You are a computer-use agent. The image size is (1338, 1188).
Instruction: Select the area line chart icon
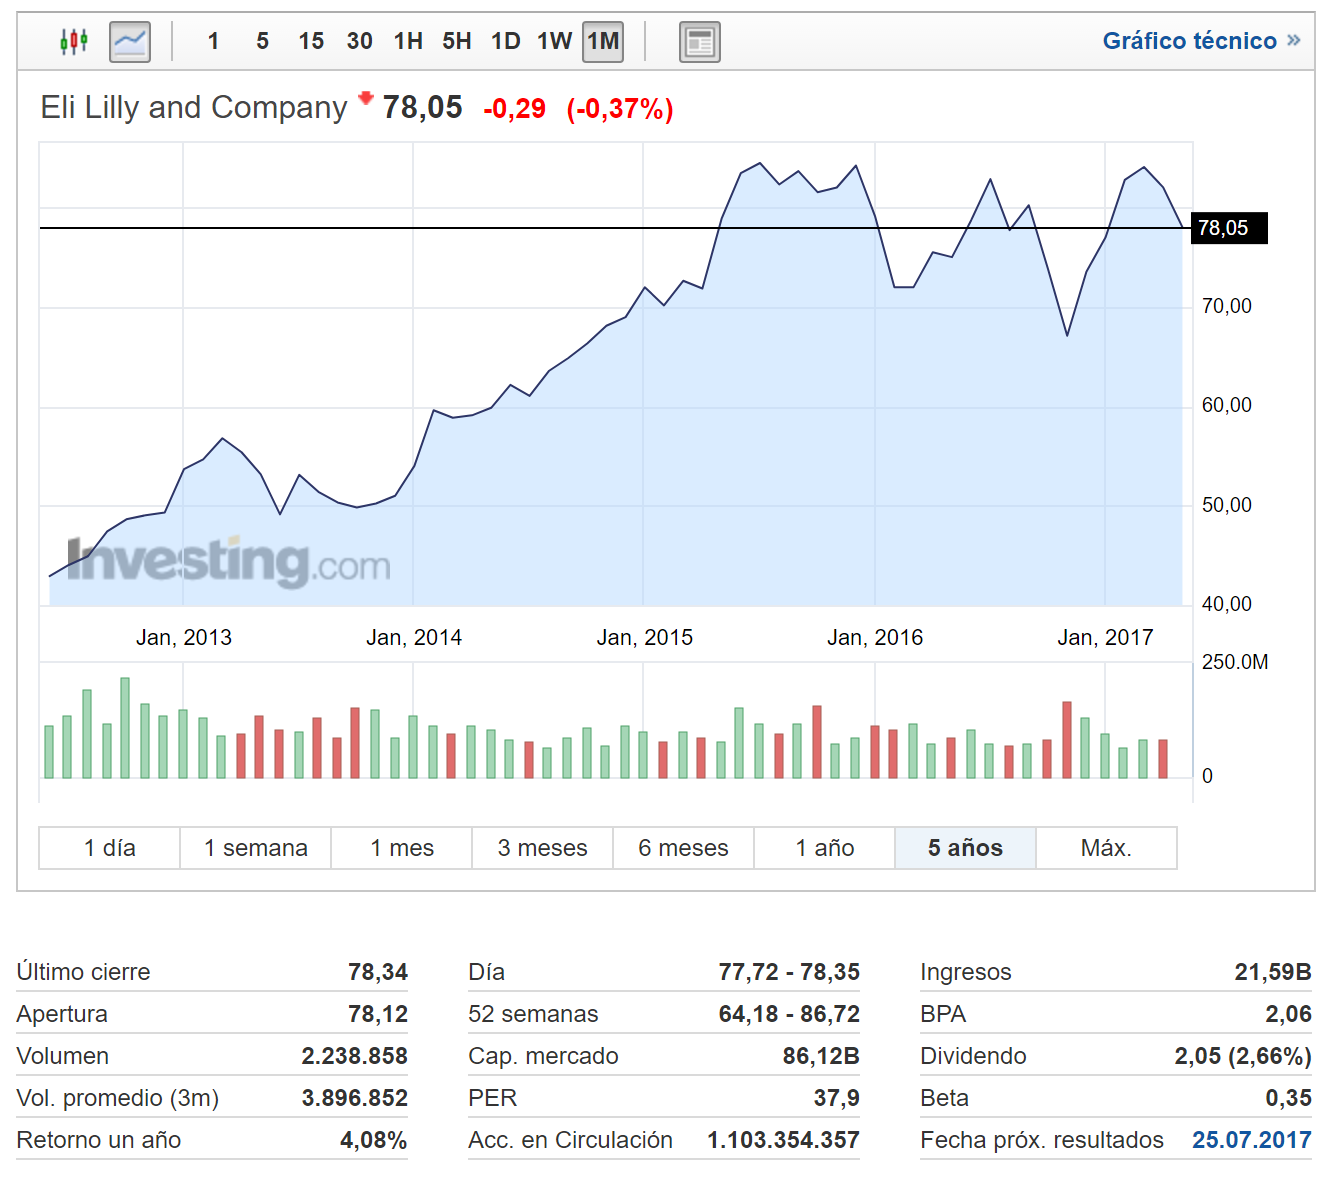click(130, 42)
